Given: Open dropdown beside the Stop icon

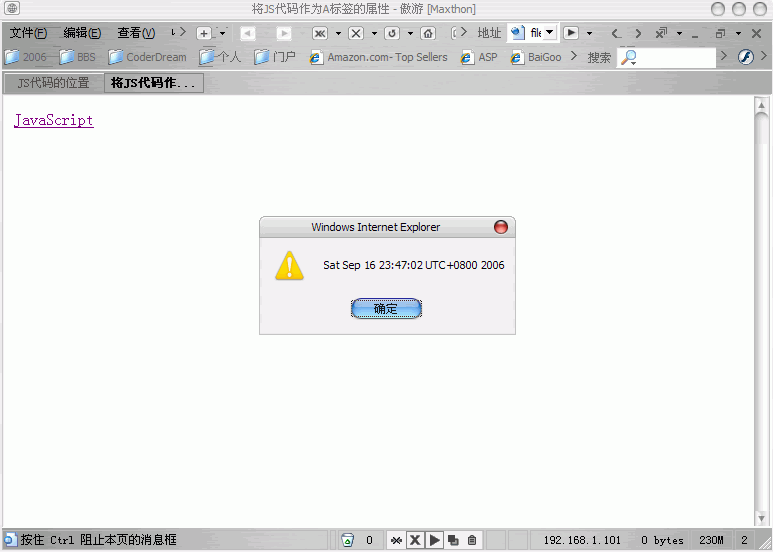Looking at the screenshot, I should click(374, 34).
